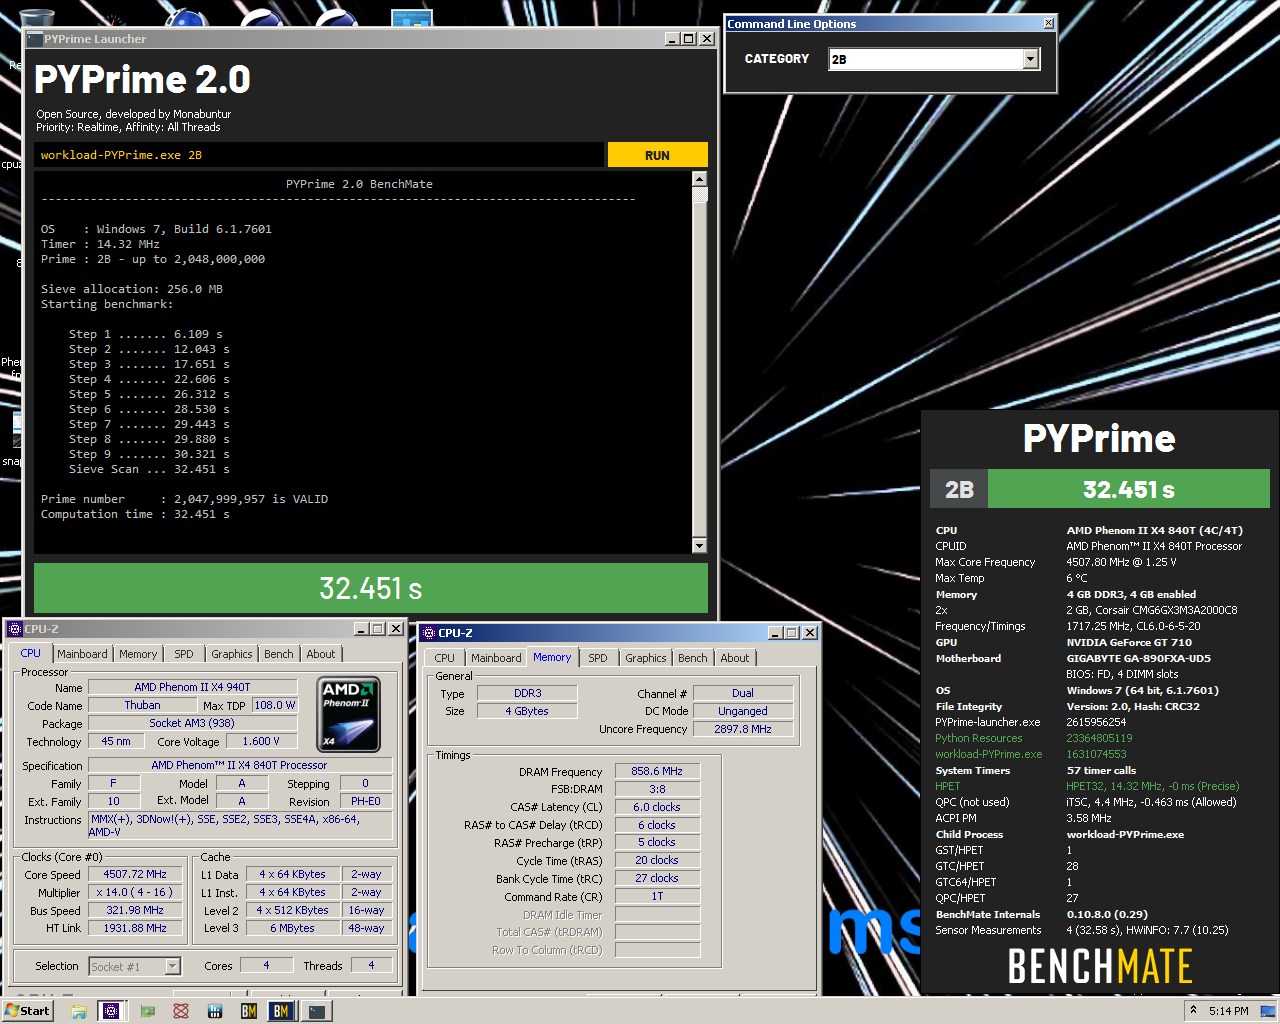Viewport: 1280px width, 1024px height.
Task: Click the DRAM Frequency value 858.6 MHz
Action: click(657, 771)
